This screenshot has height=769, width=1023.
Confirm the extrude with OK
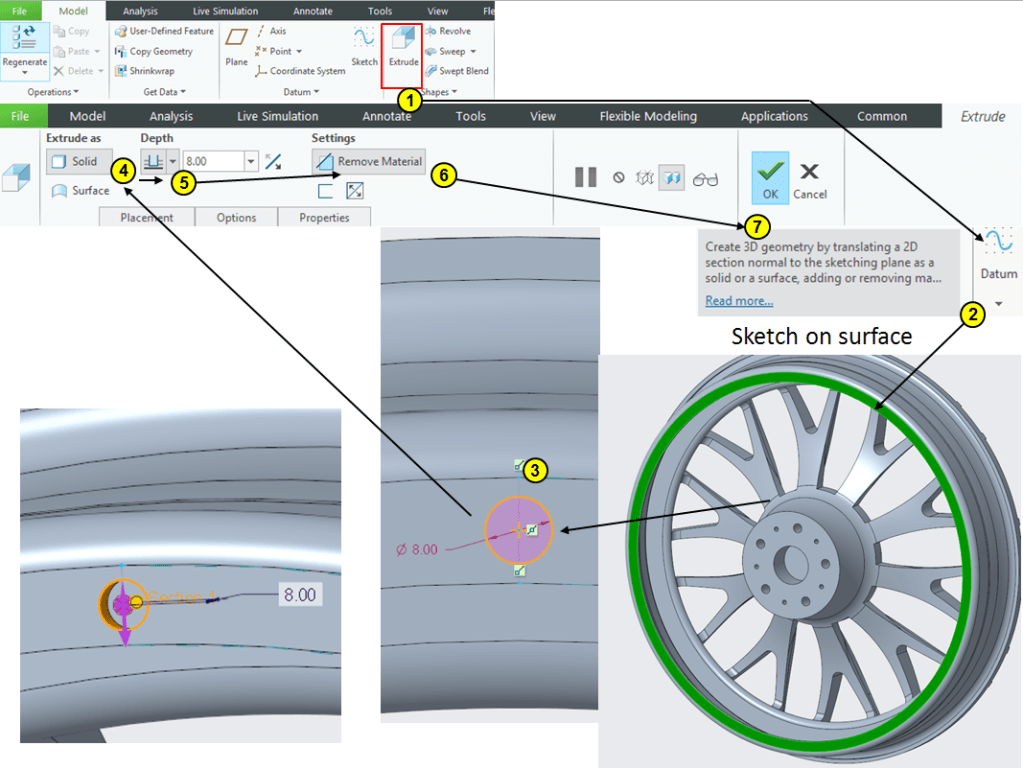point(768,178)
